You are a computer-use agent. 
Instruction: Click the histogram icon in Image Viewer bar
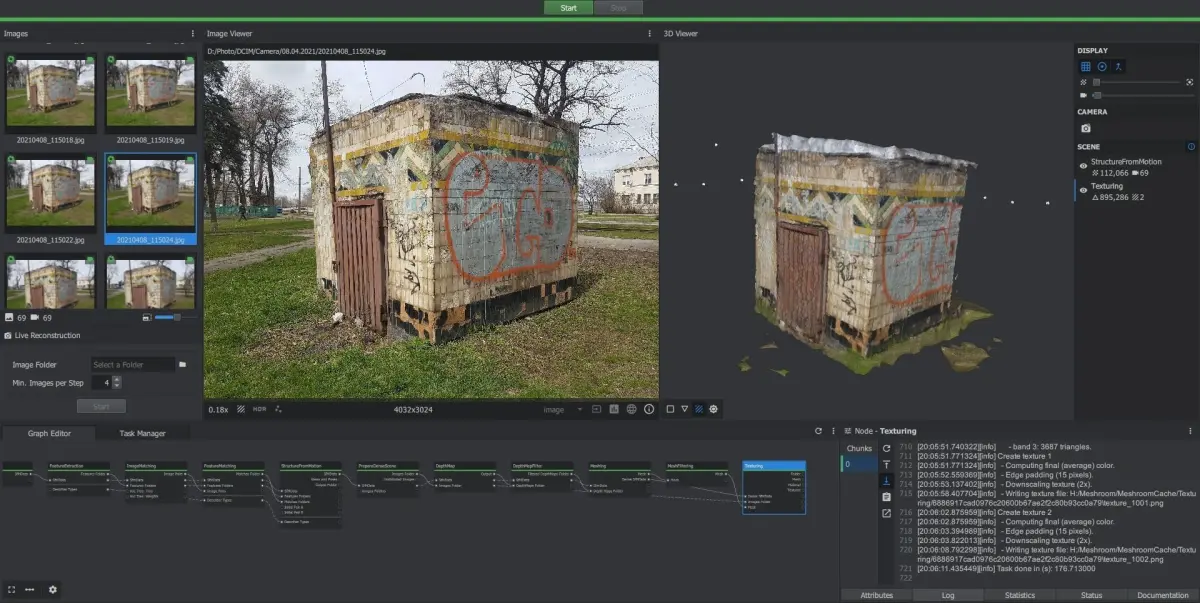(614, 409)
